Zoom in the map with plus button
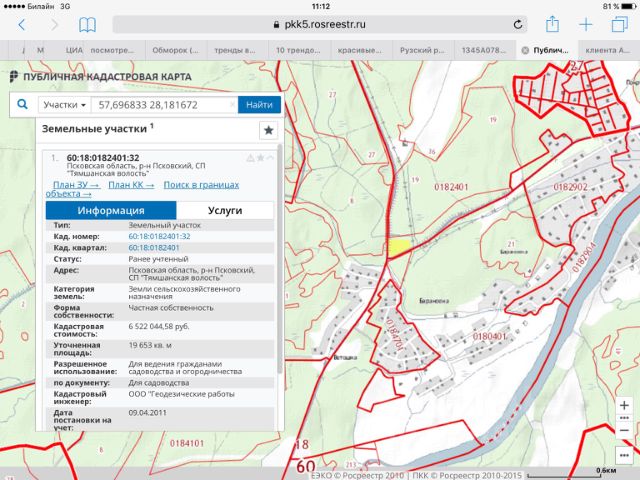This screenshot has height=480, width=640. pos(624,405)
